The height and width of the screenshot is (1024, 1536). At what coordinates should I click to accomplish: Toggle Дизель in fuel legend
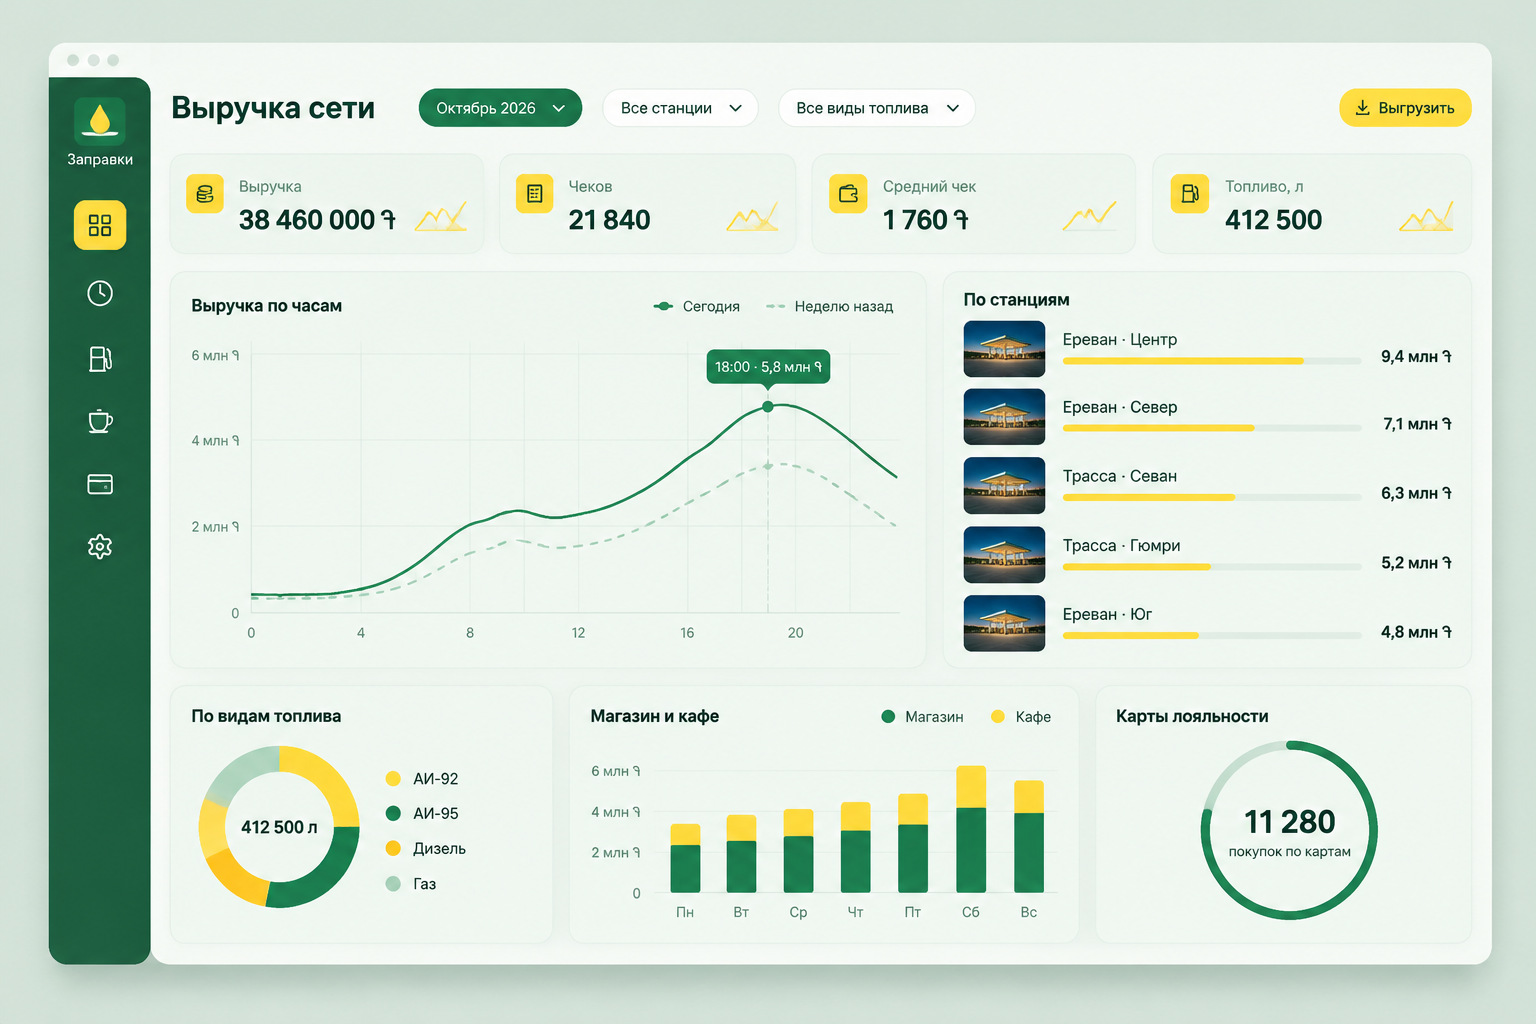(x=425, y=849)
